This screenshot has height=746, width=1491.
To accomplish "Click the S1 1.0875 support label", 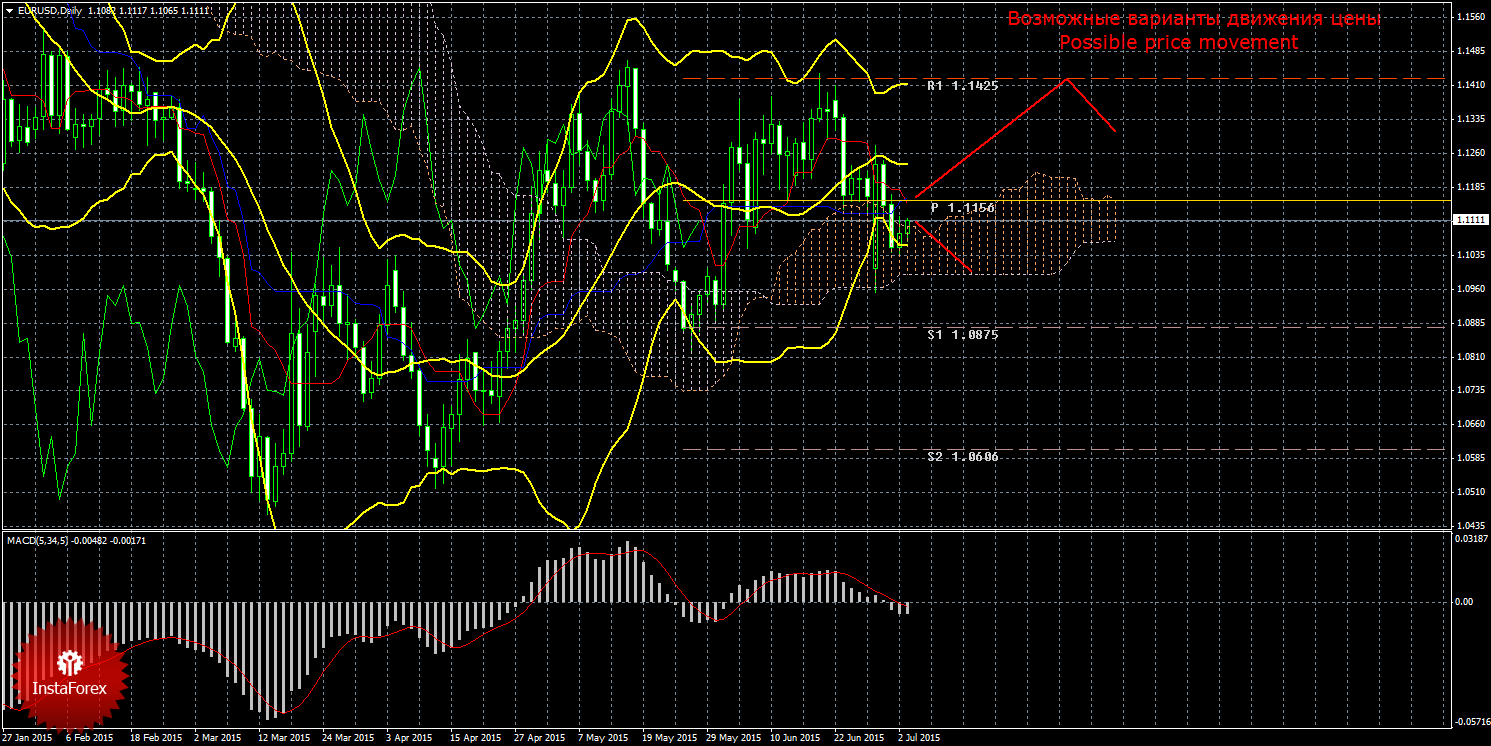I will pyautogui.click(x=962, y=335).
